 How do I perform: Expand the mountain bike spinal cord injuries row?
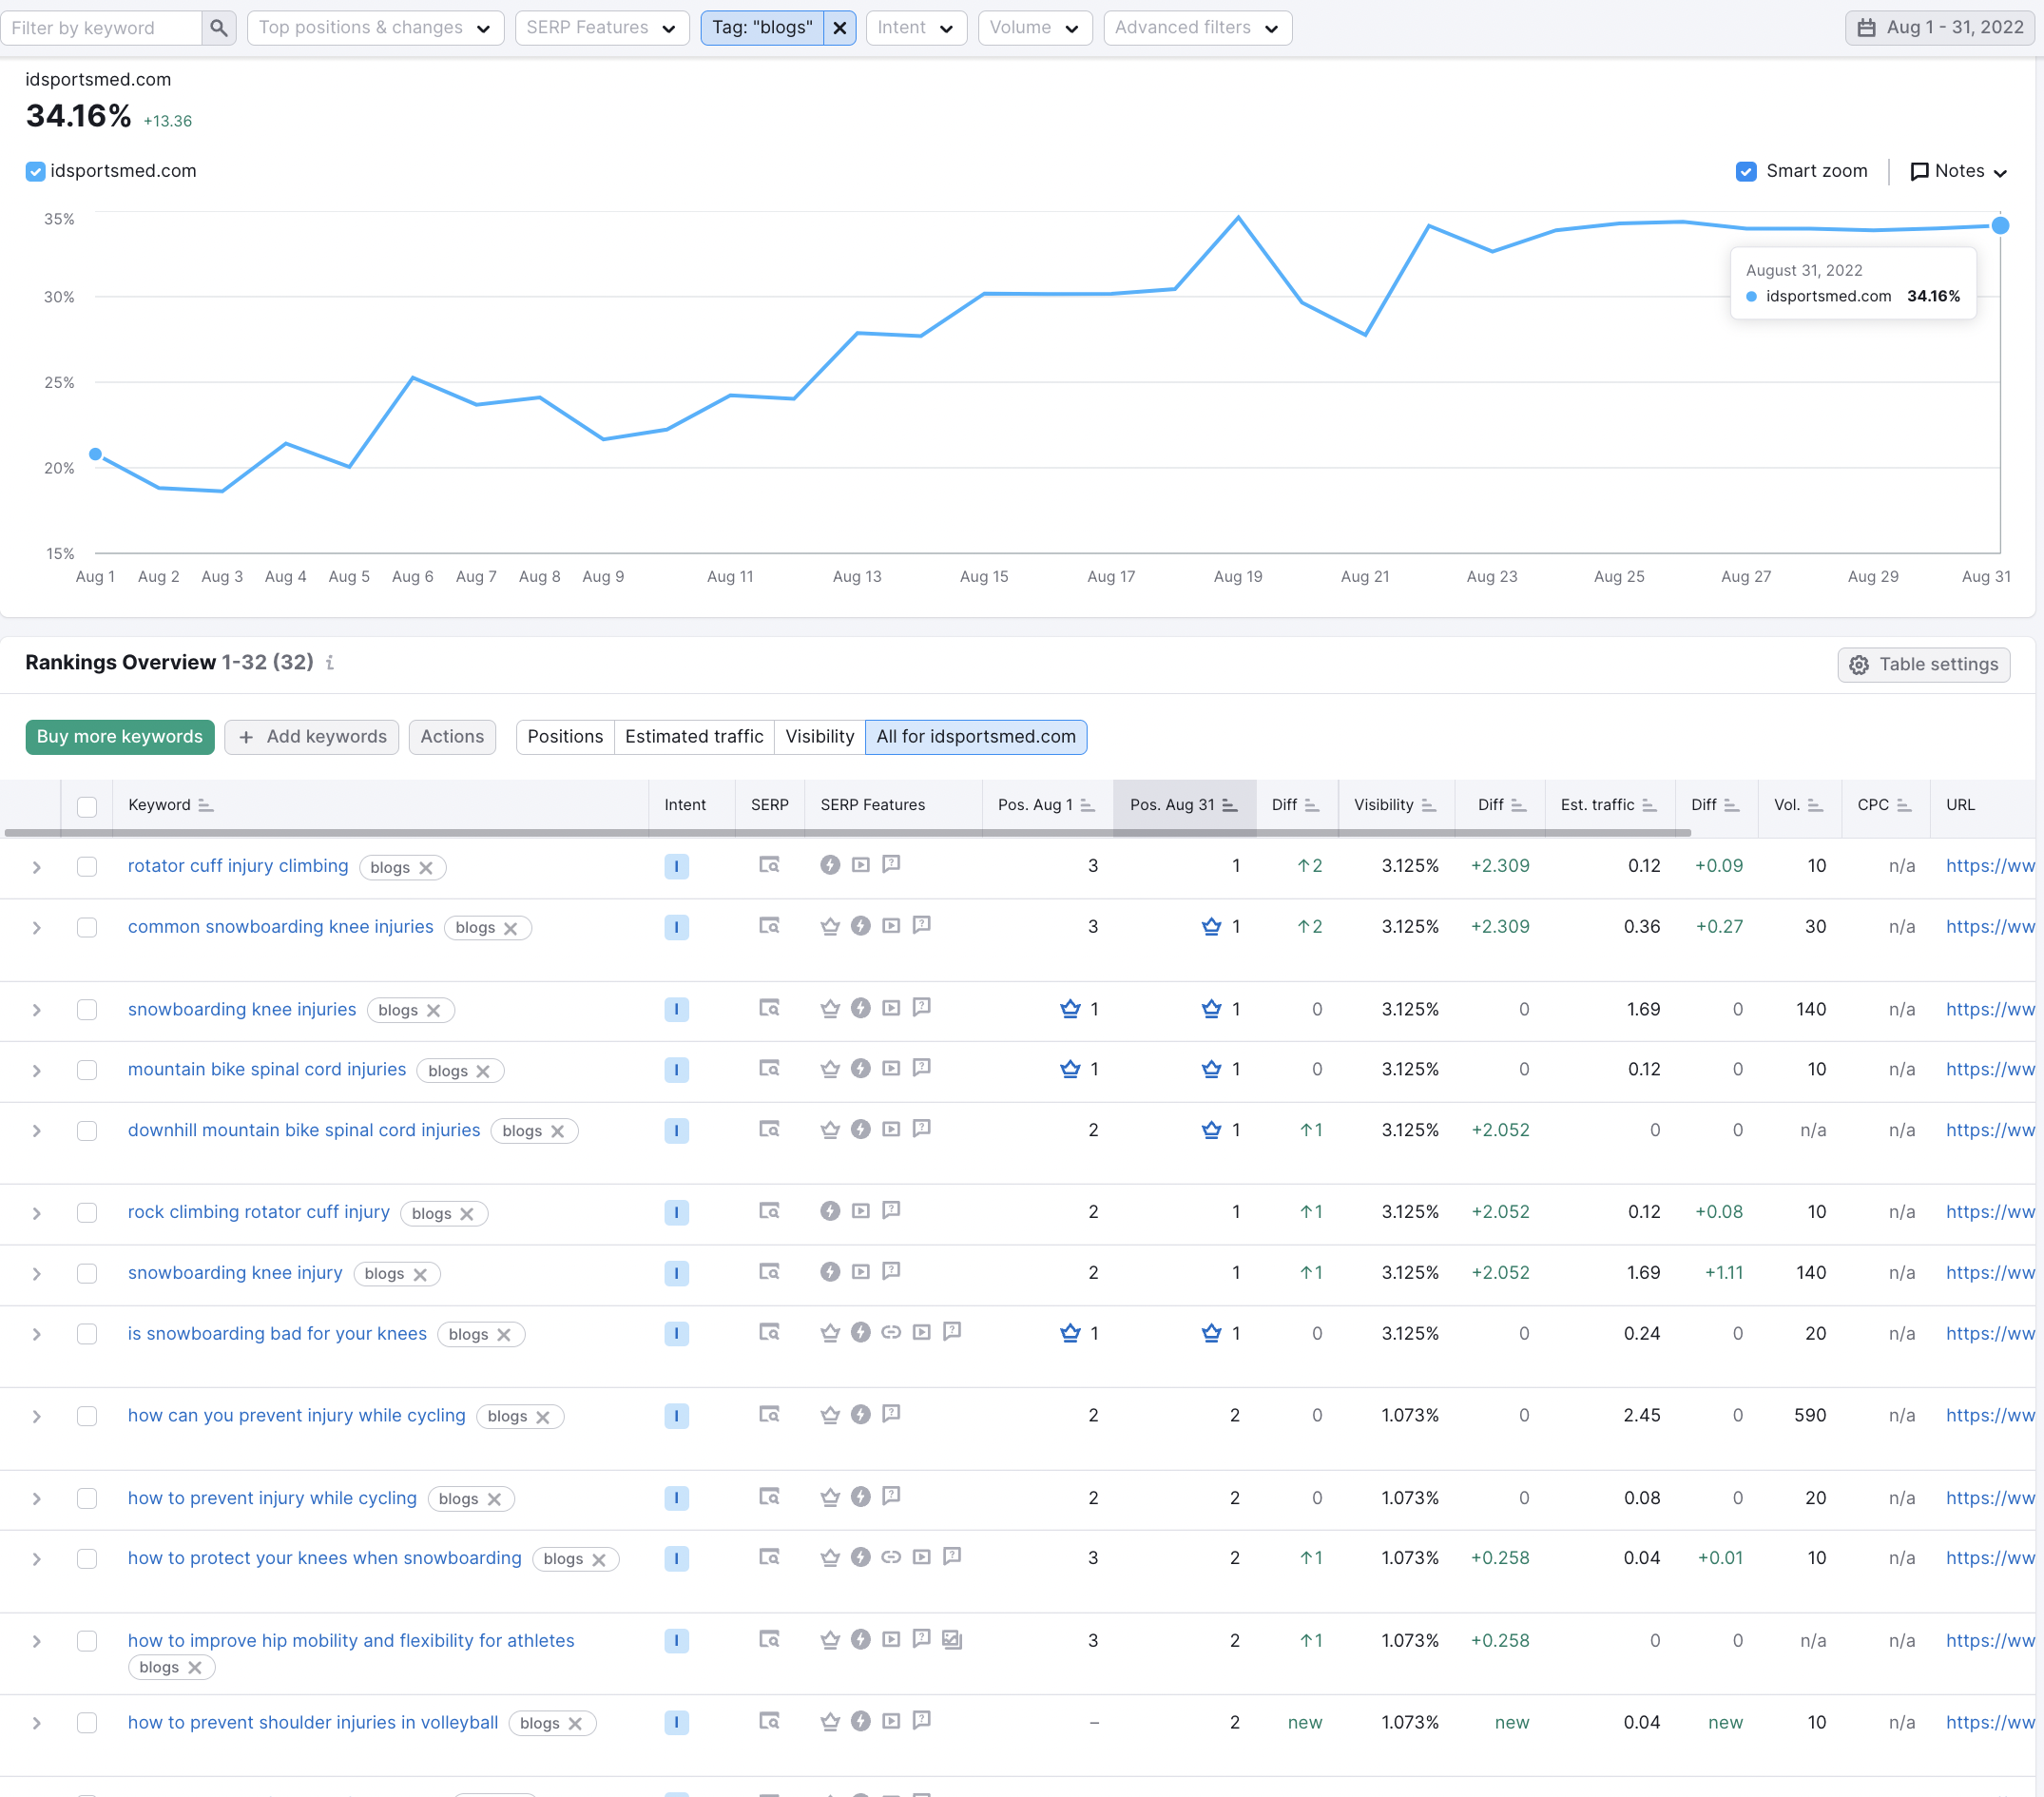point(36,1070)
